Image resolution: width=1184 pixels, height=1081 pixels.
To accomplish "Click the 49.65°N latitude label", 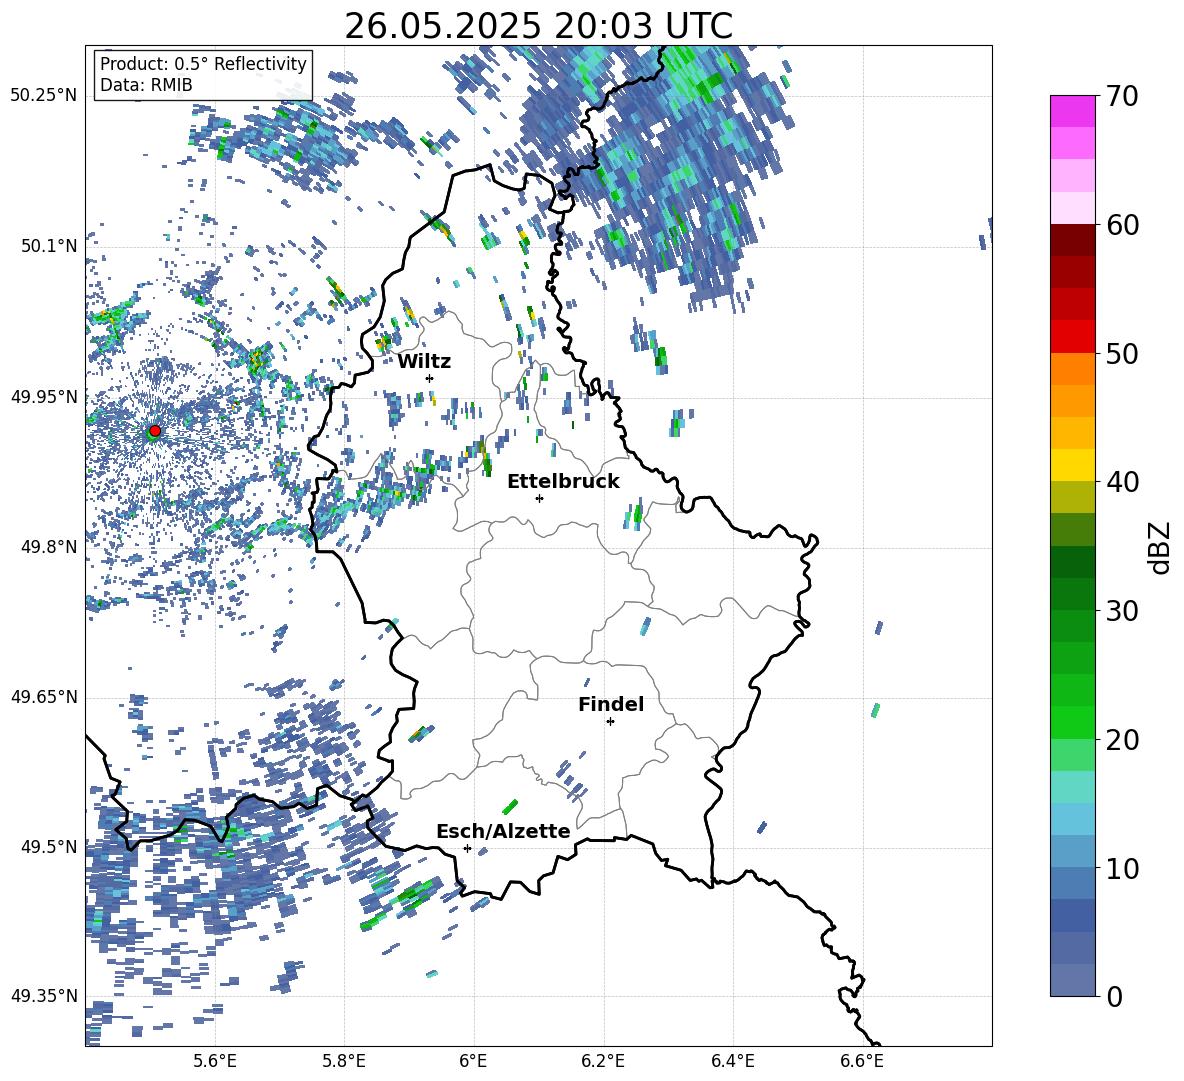I will [44, 697].
